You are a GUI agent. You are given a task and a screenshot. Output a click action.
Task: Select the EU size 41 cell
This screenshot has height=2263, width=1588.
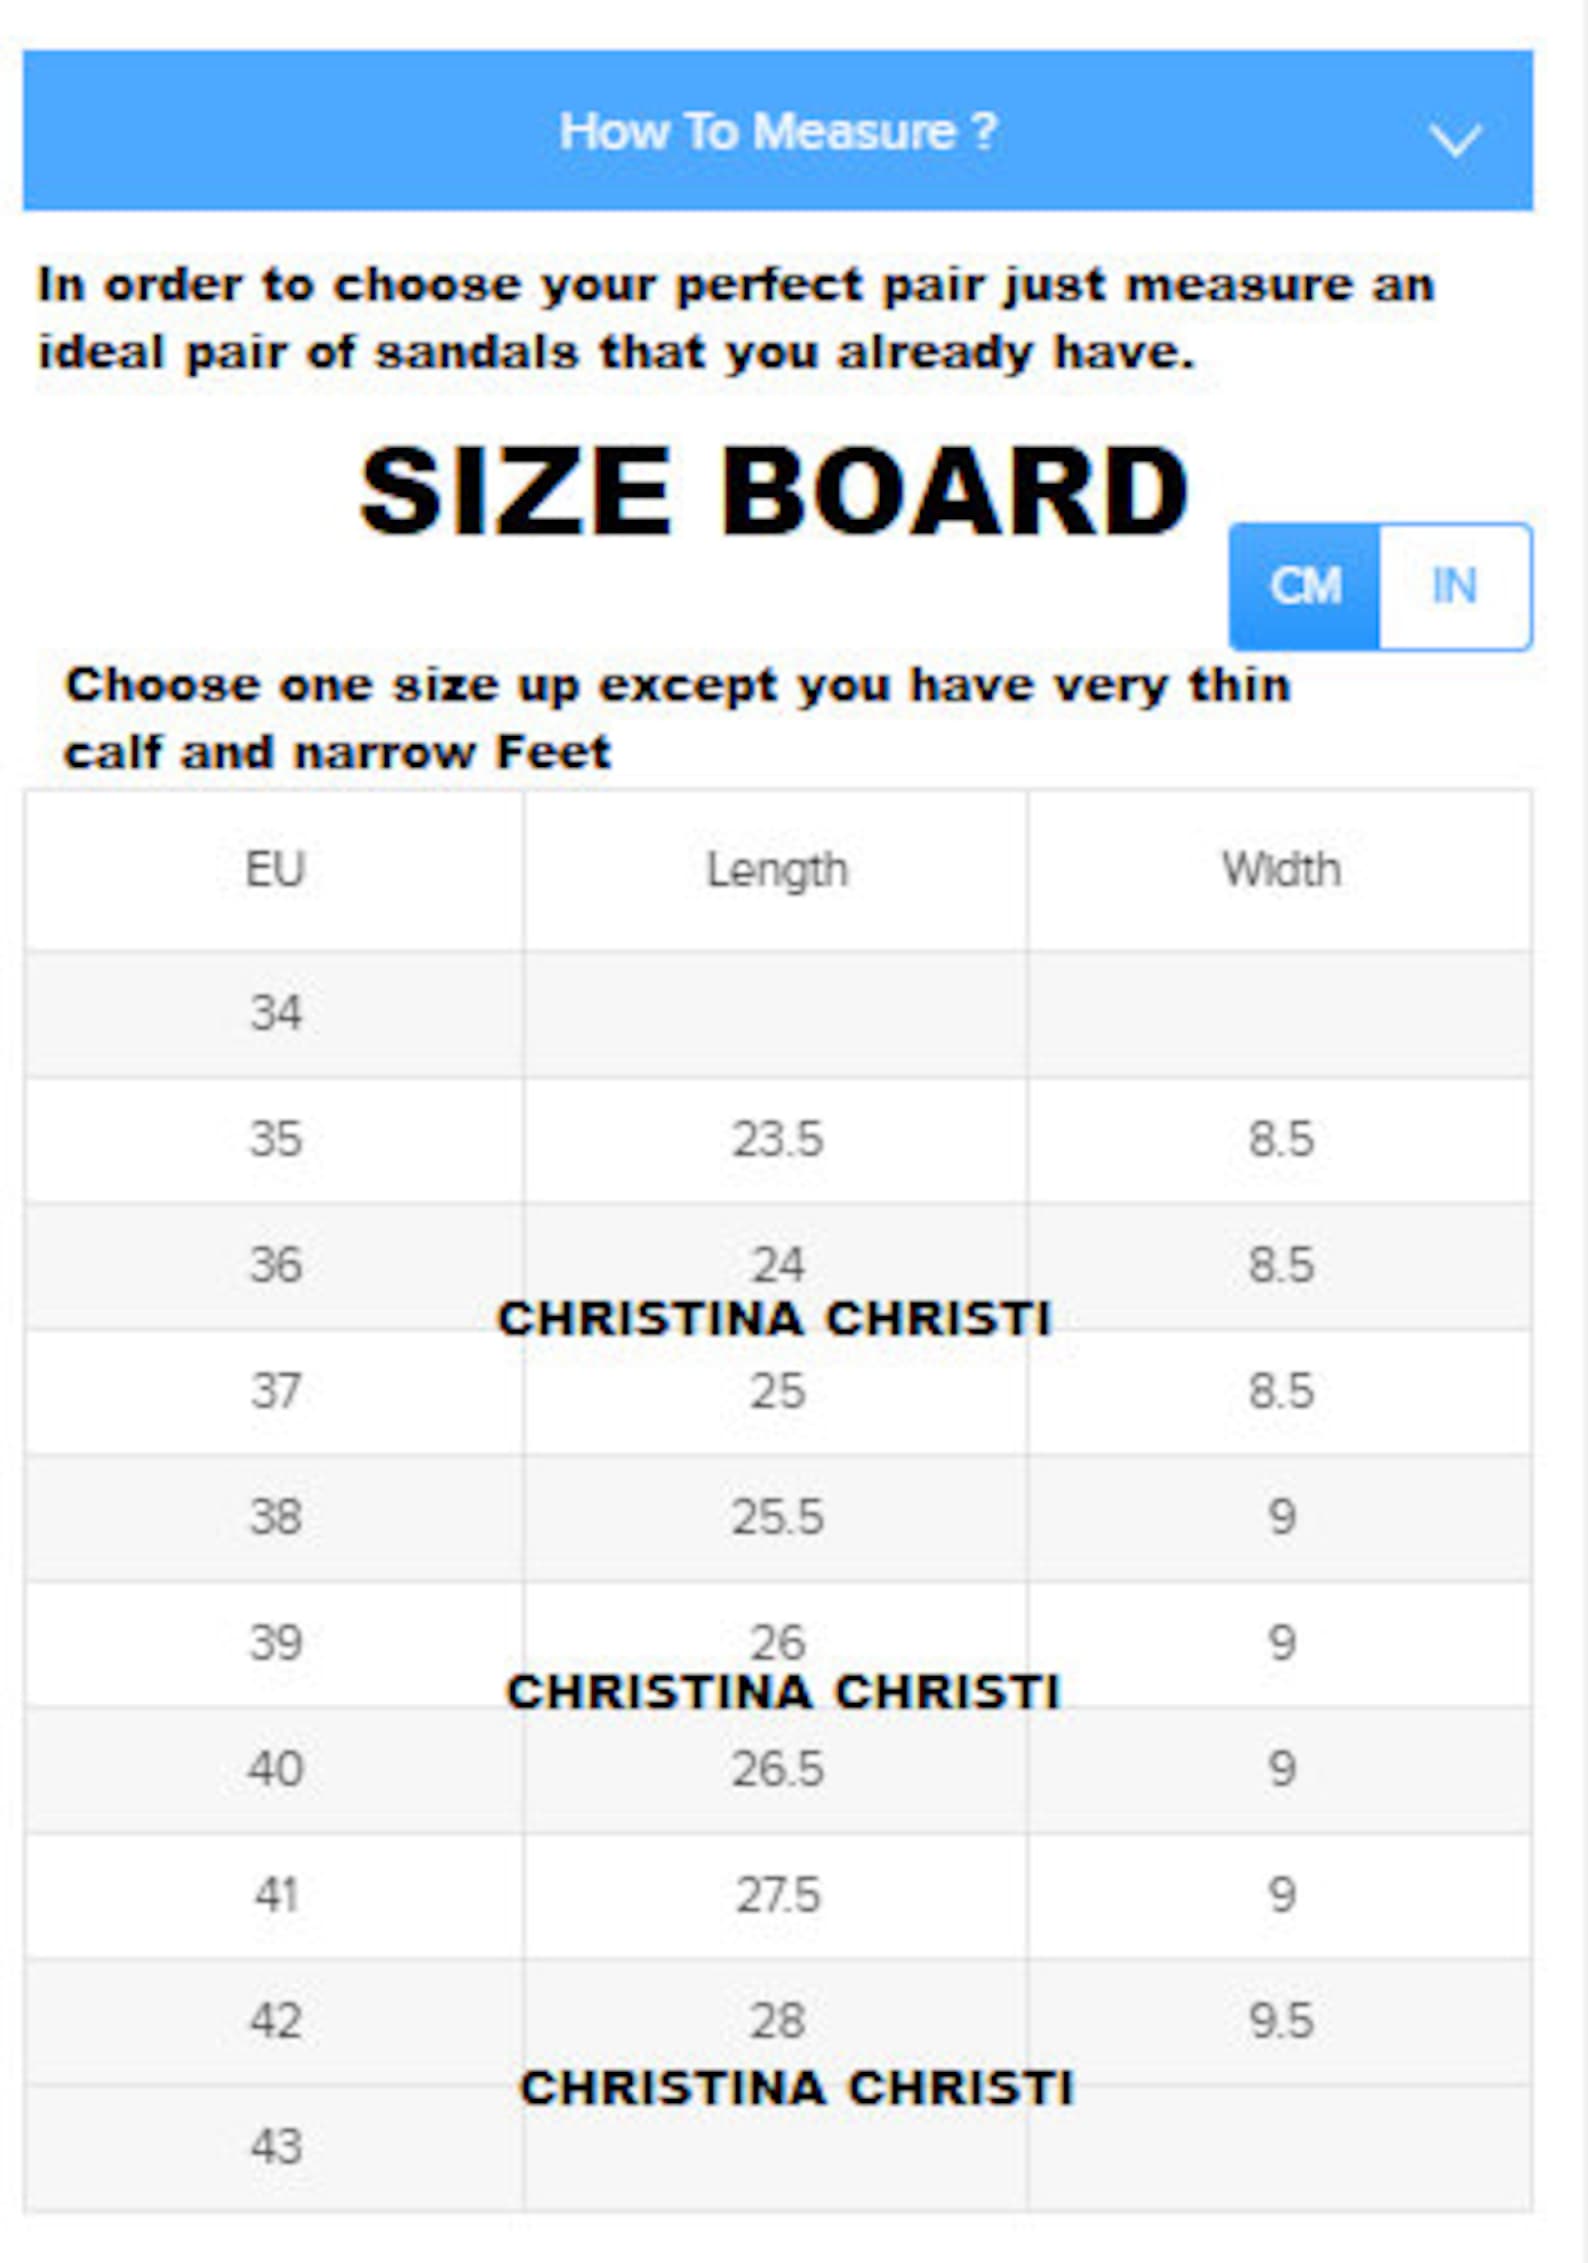[x=275, y=1895]
